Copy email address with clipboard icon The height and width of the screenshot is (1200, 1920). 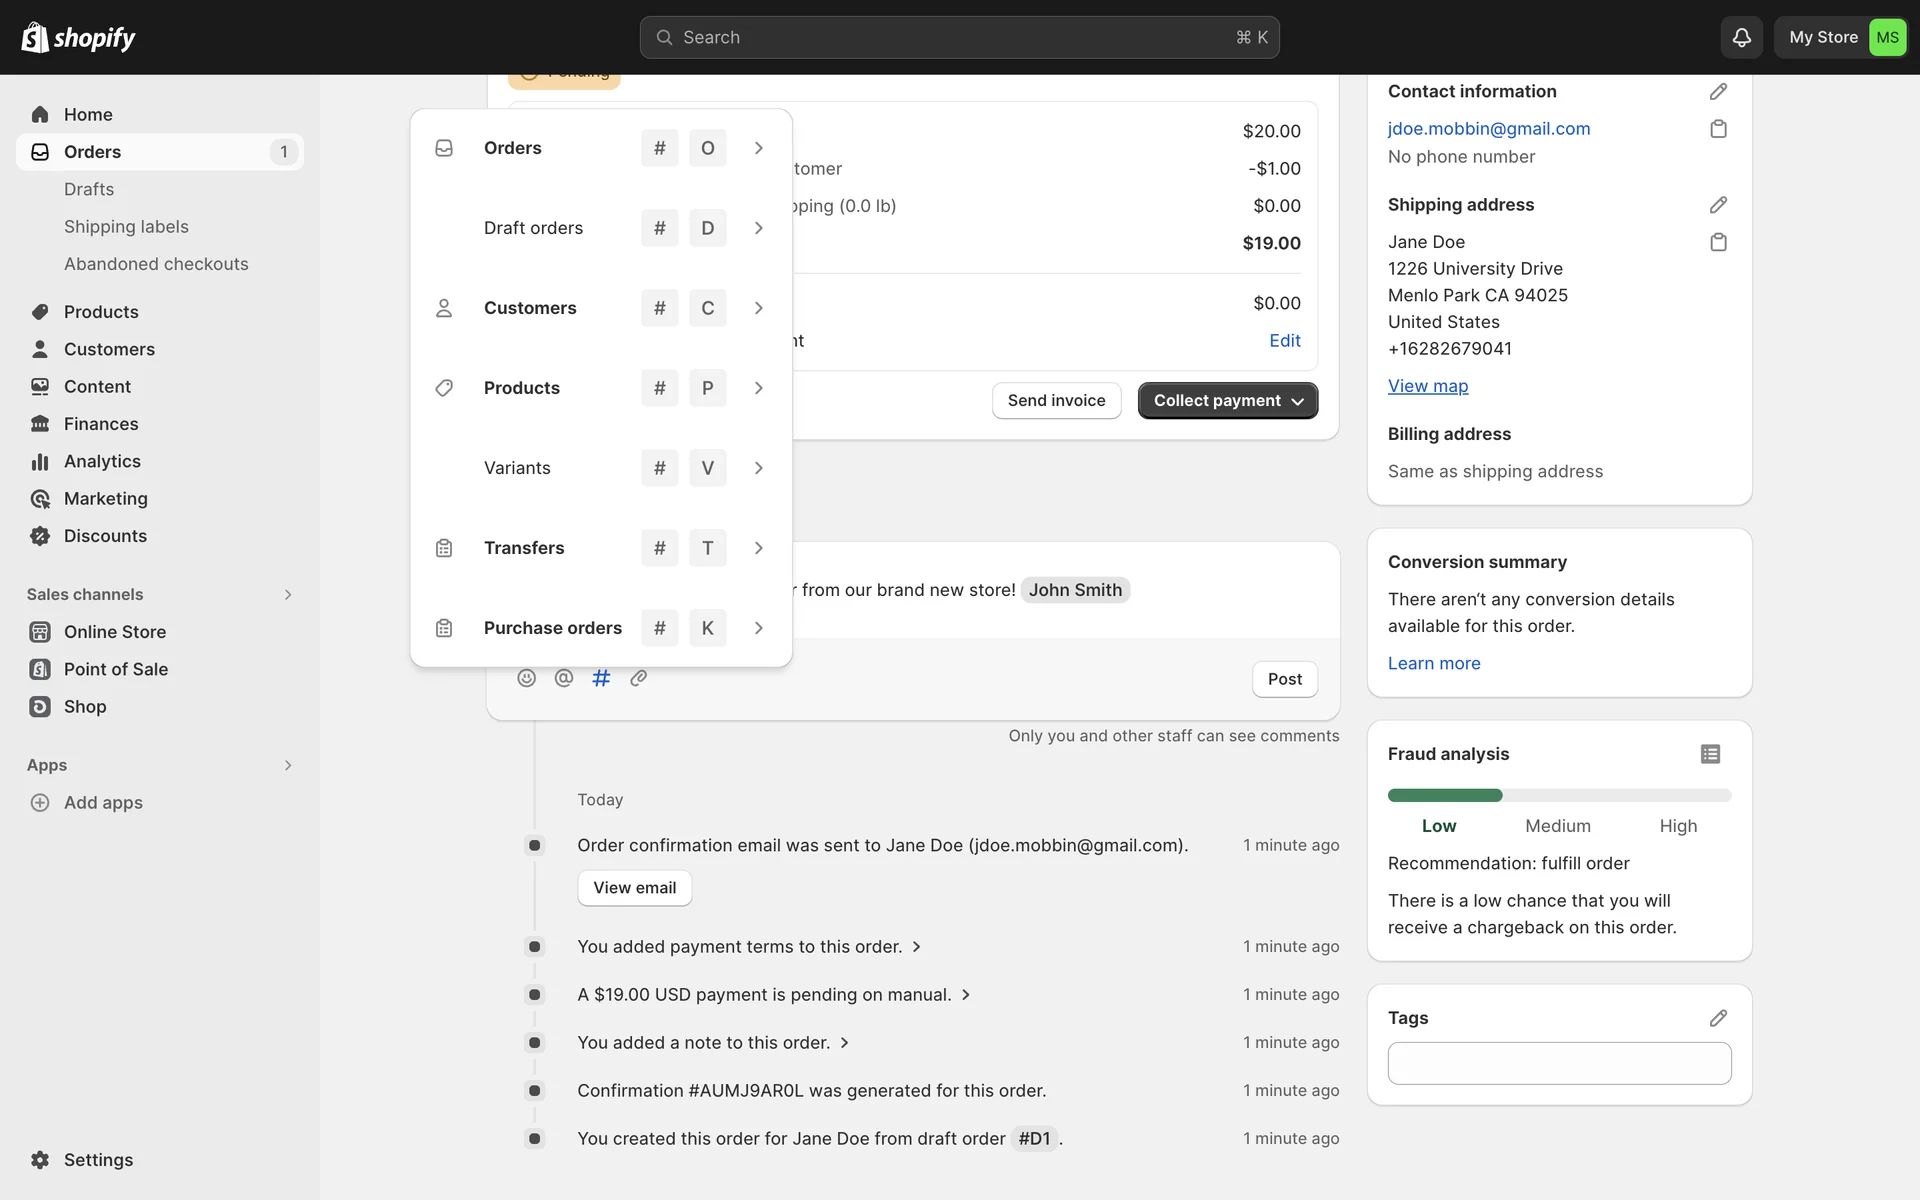point(1718,129)
